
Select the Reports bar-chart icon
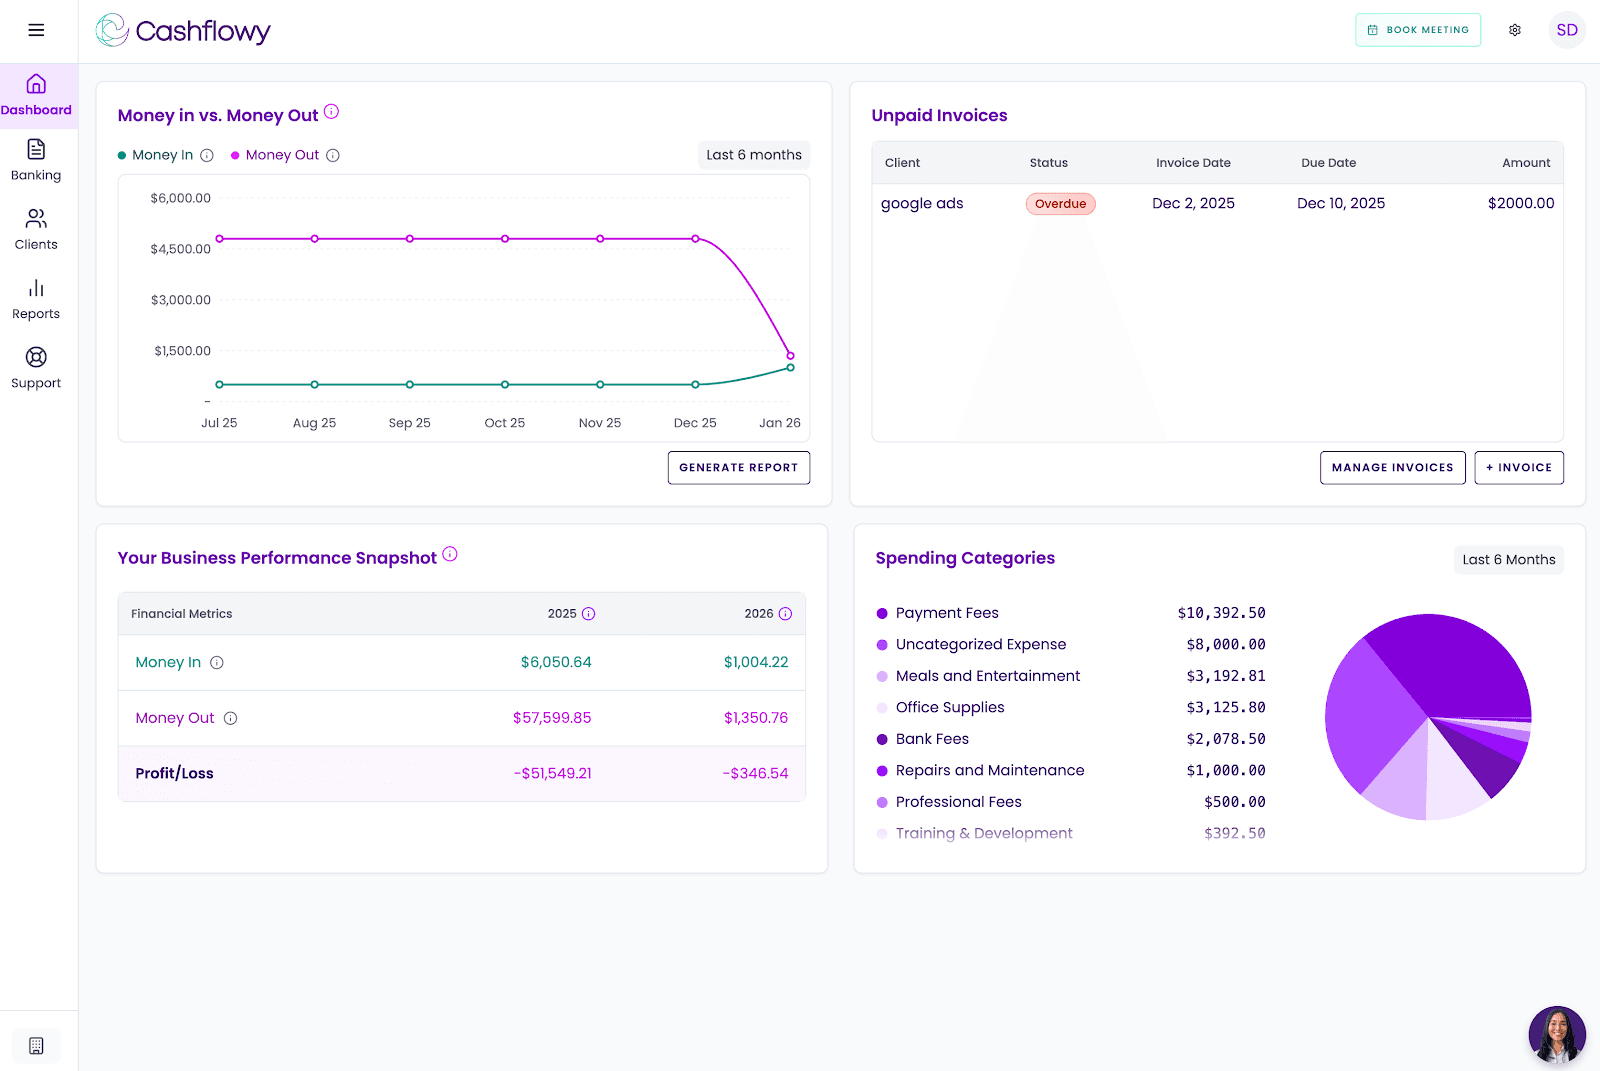coord(36,288)
